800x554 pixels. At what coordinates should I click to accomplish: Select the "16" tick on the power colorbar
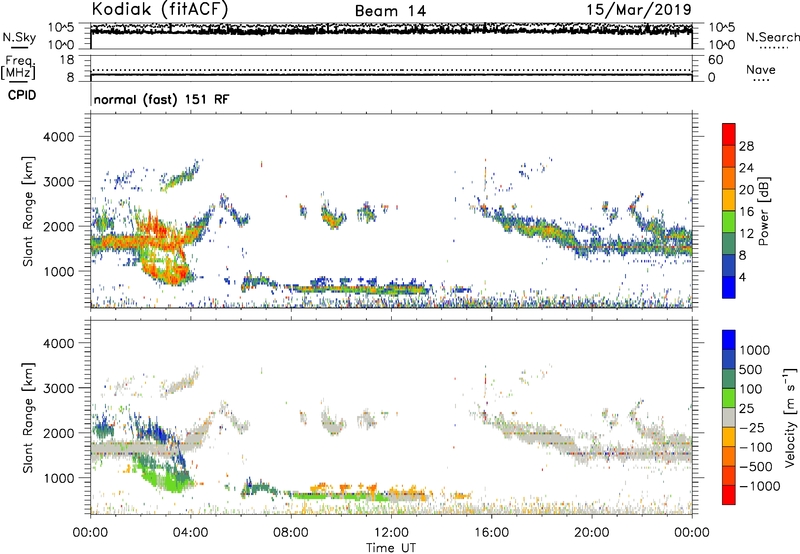pos(746,212)
